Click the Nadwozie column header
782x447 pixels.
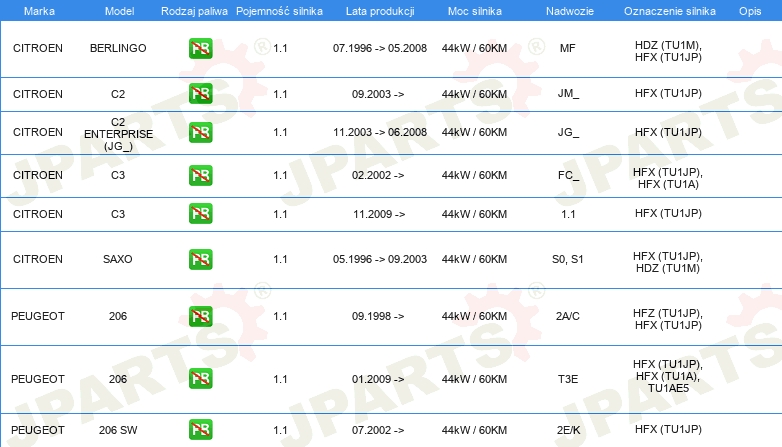[570, 11]
